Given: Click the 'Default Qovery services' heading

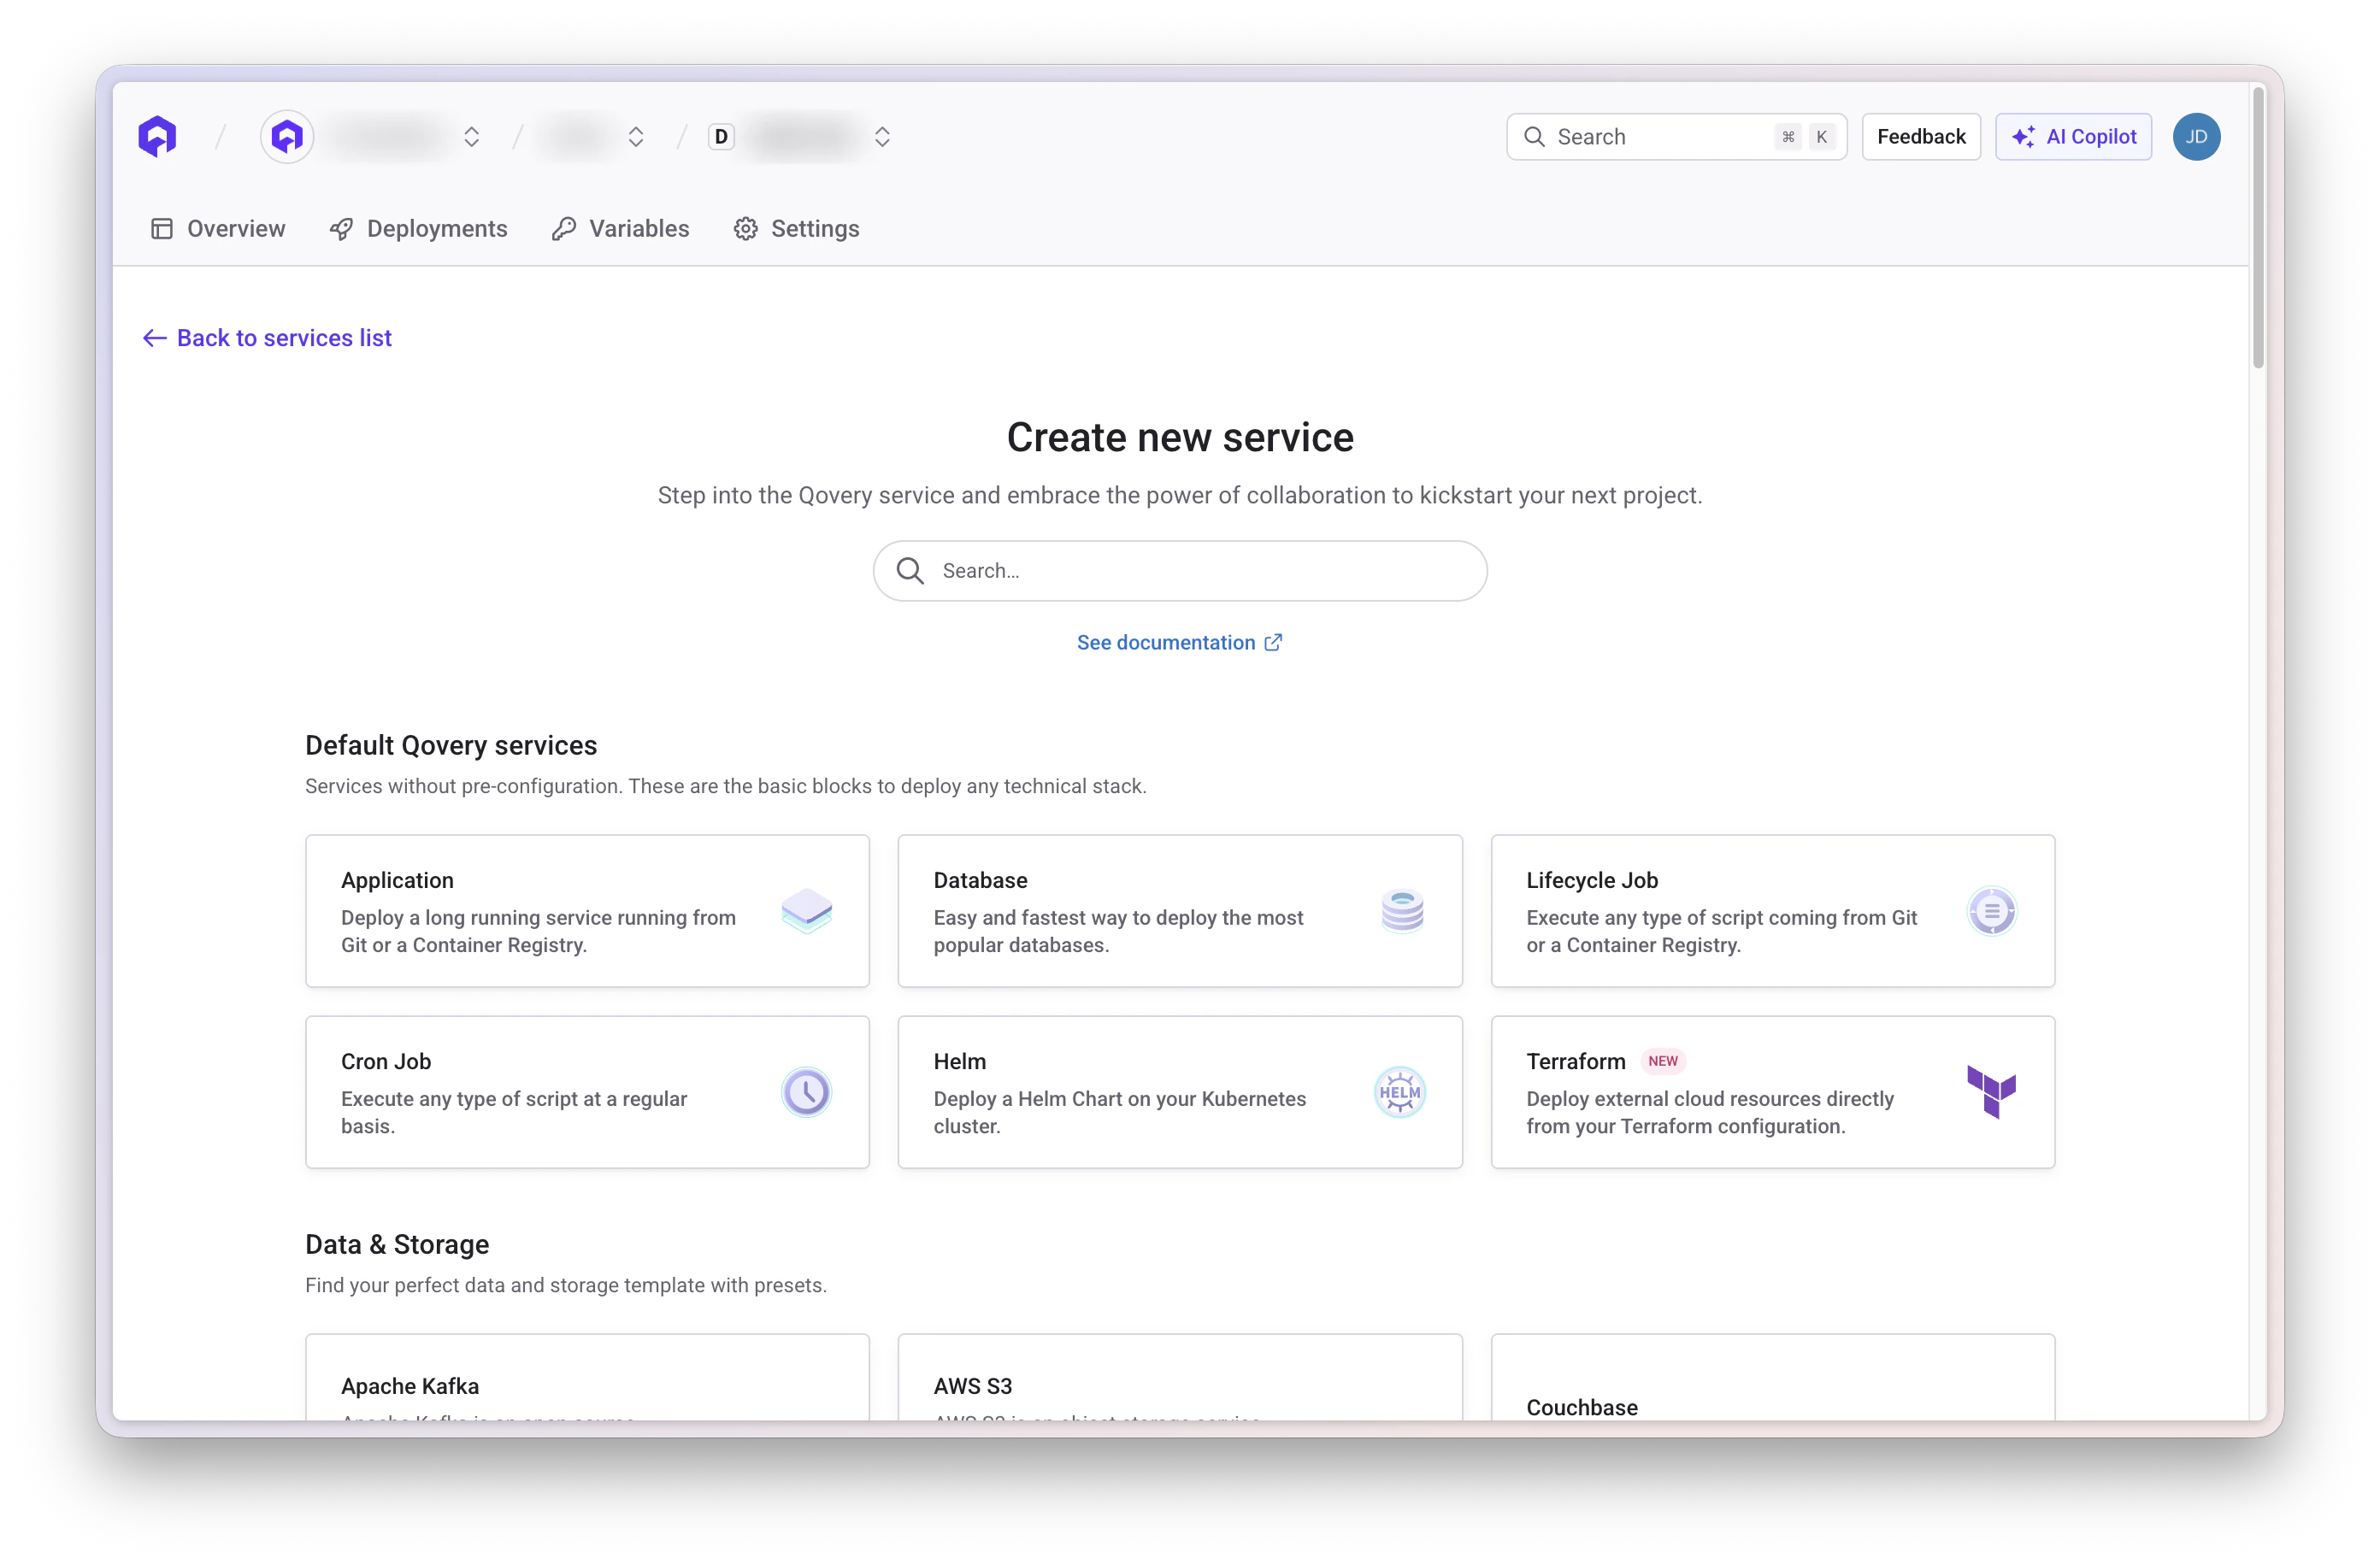Looking at the screenshot, I should 451,745.
